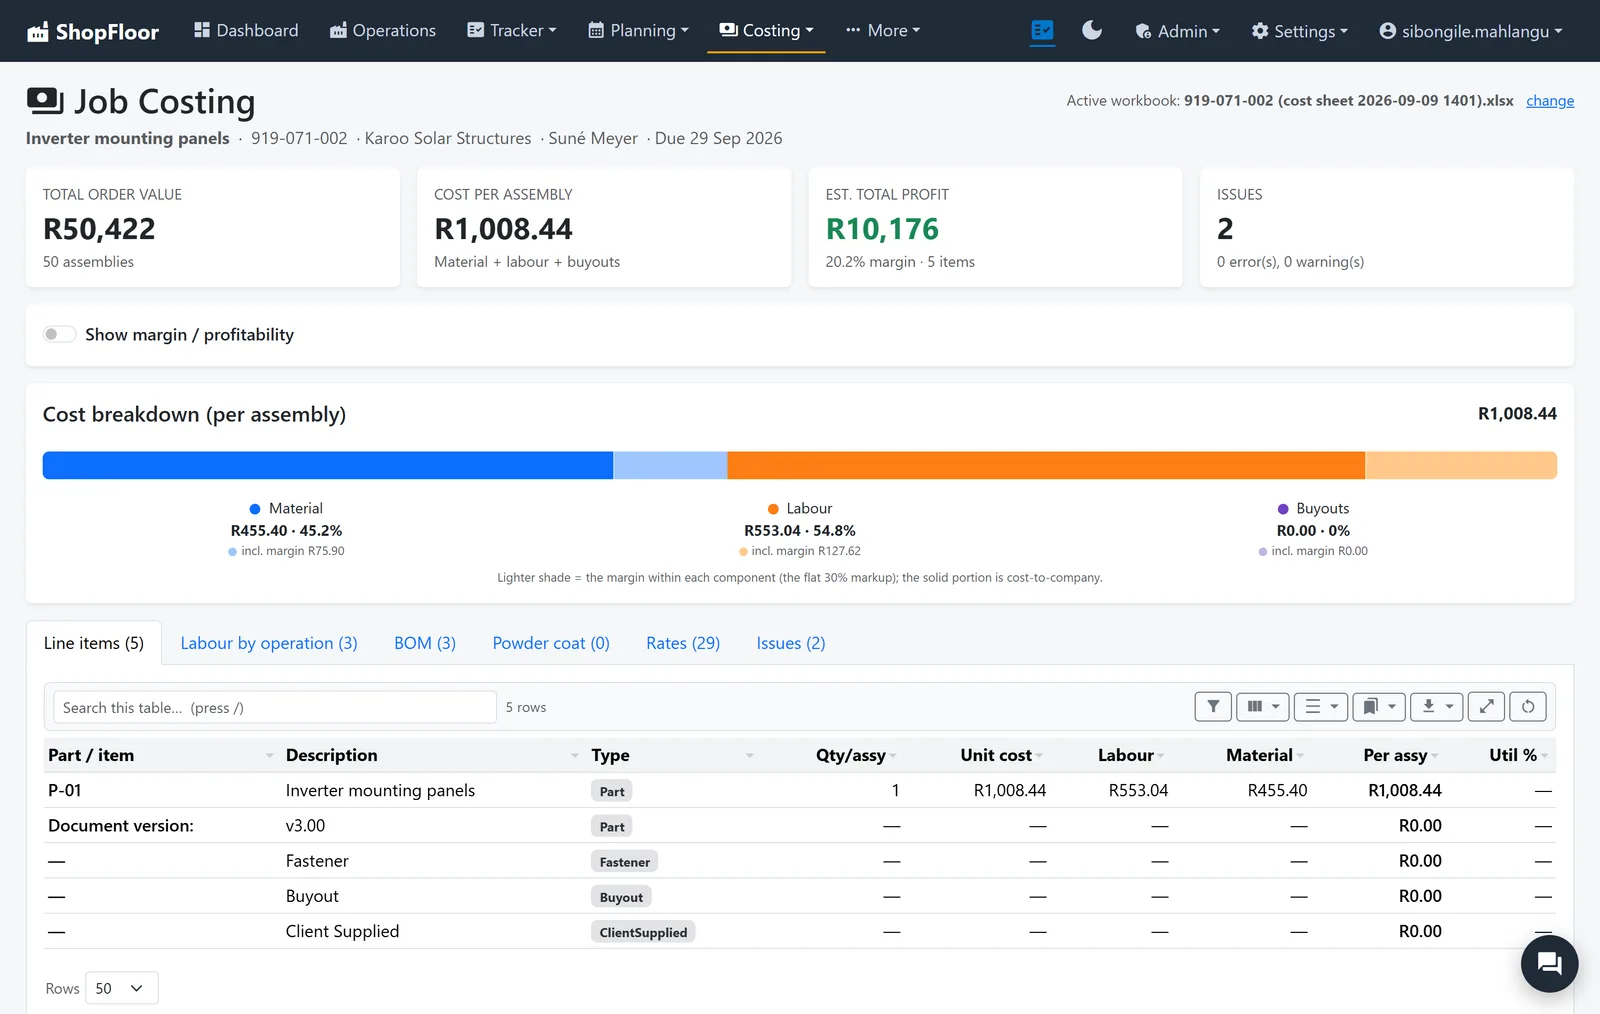Switch to BOM (3) tab

pyautogui.click(x=425, y=643)
